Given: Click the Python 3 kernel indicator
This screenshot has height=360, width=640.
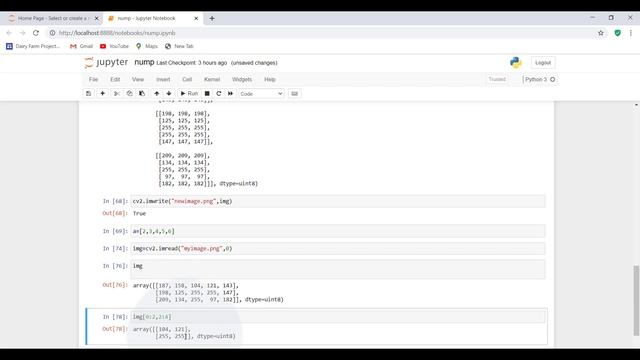Looking at the screenshot, I should [x=540, y=79].
